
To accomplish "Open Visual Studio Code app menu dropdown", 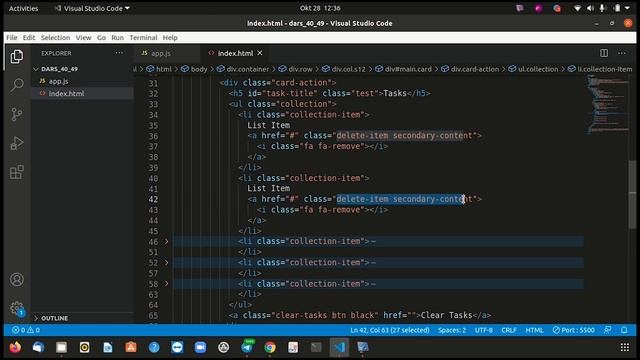I will pos(92,8).
